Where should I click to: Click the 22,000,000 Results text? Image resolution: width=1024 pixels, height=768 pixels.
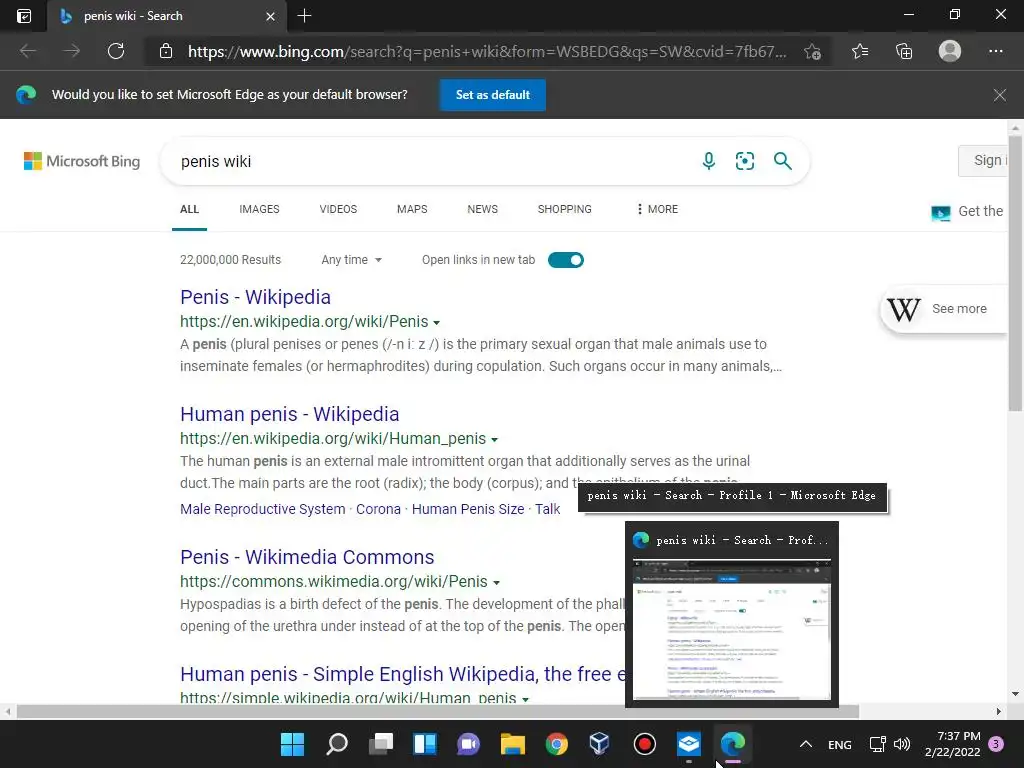click(x=231, y=260)
